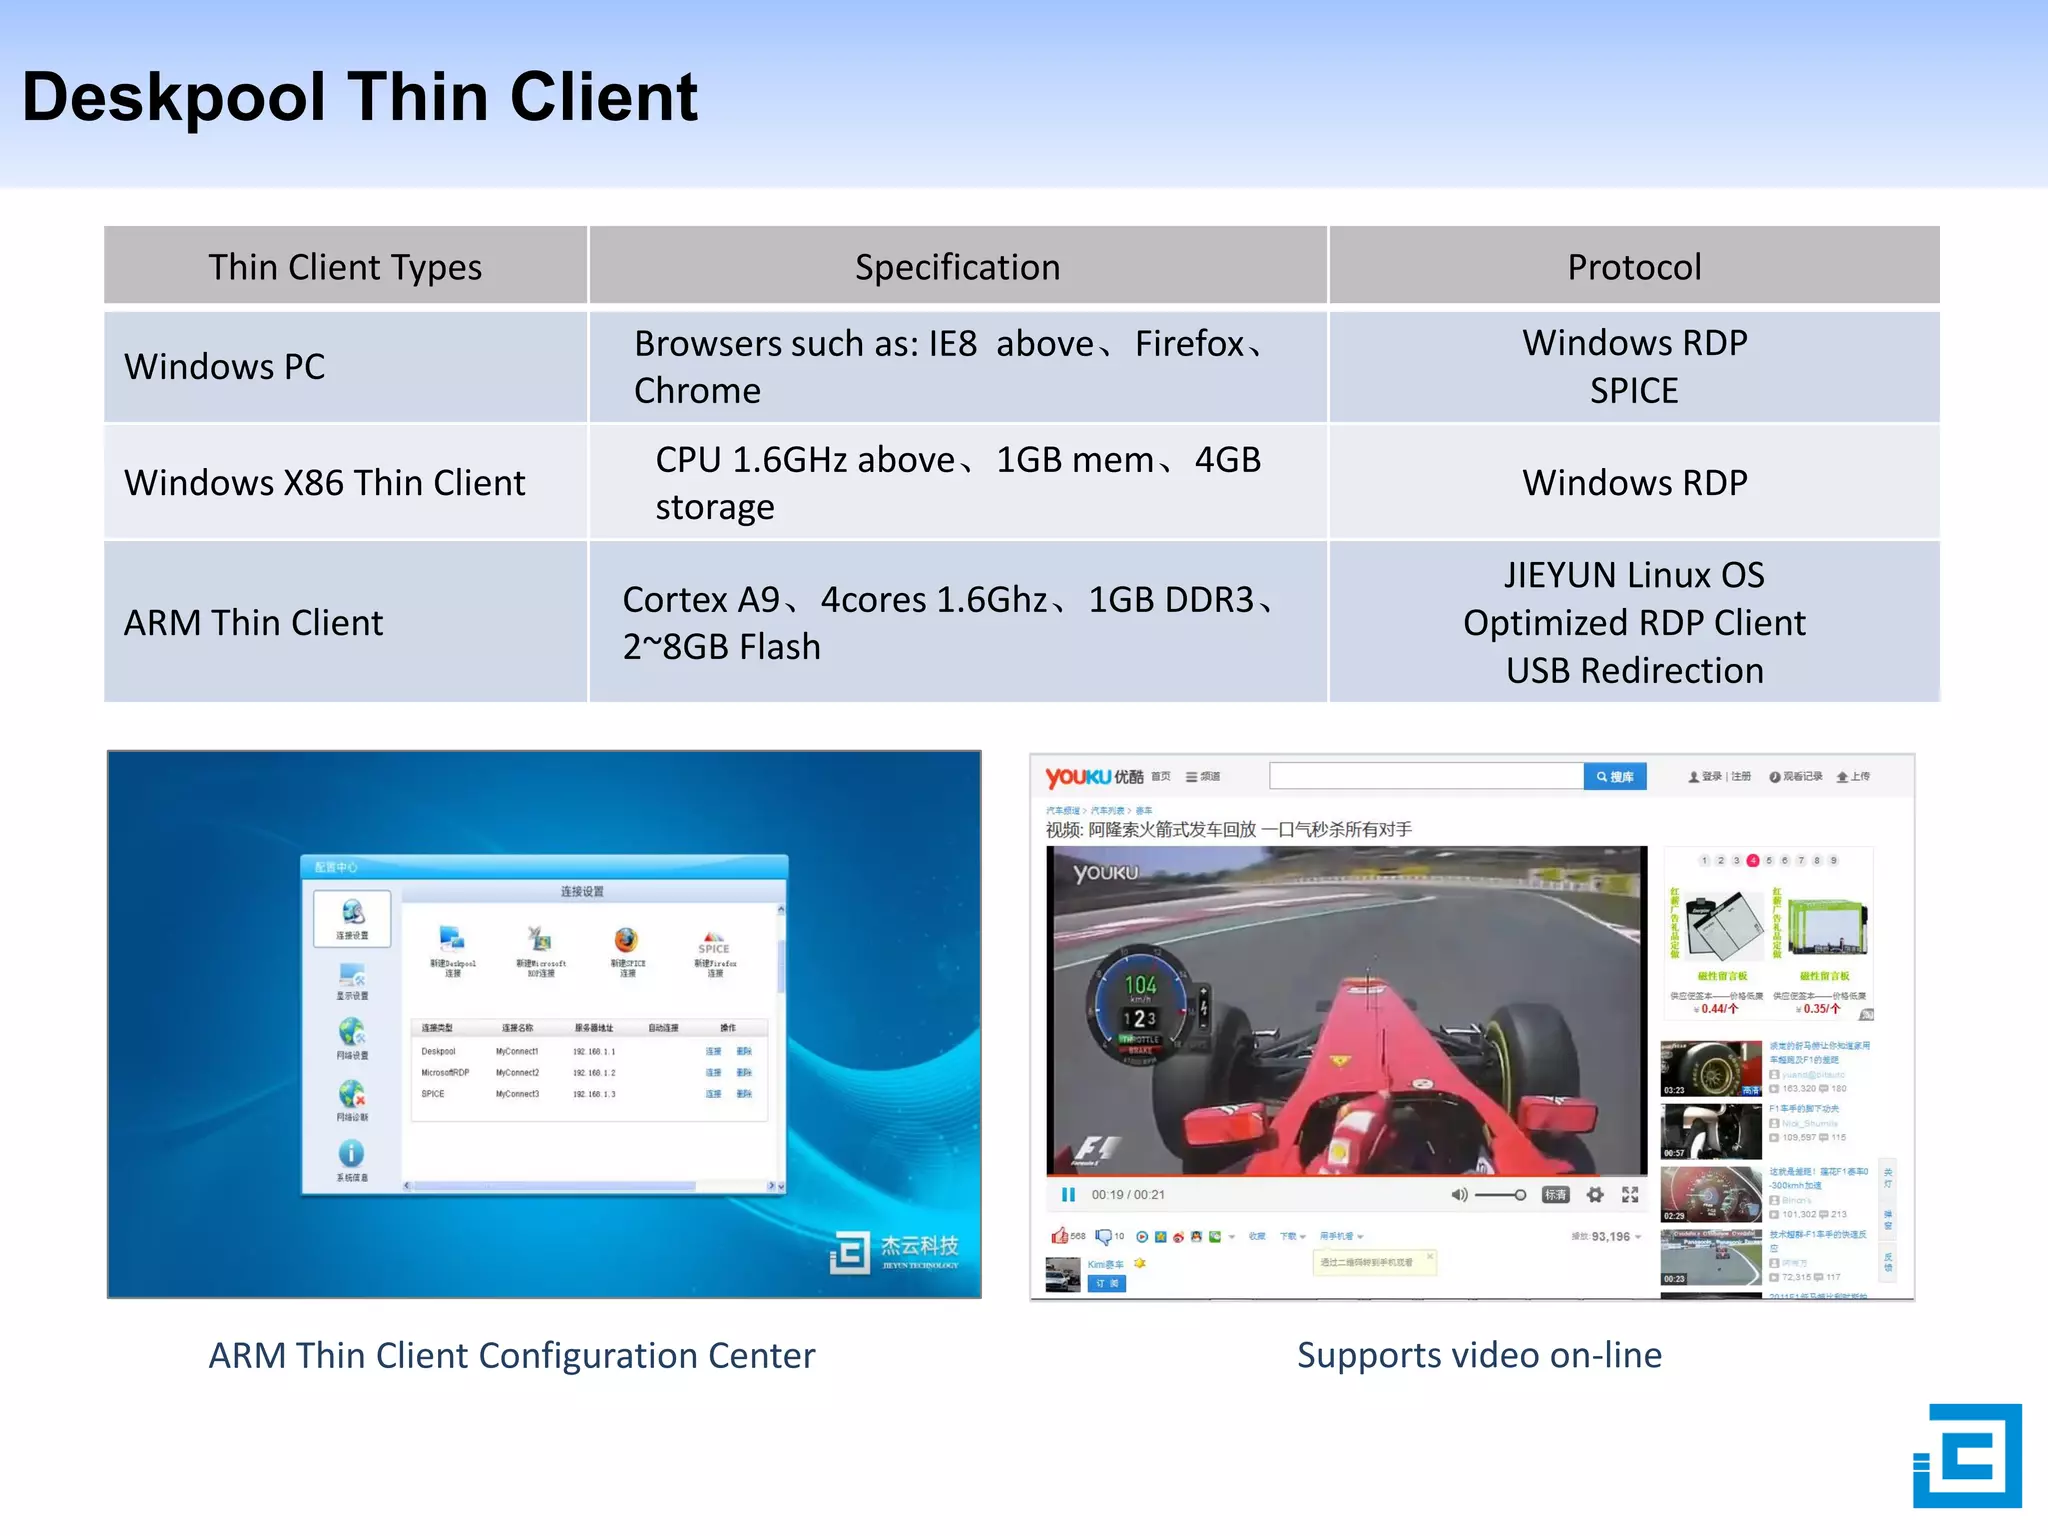Select ad carousel page 5 dot
Image resolution: width=2048 pixels, height=1536 pixels.
coord(1769,860)
